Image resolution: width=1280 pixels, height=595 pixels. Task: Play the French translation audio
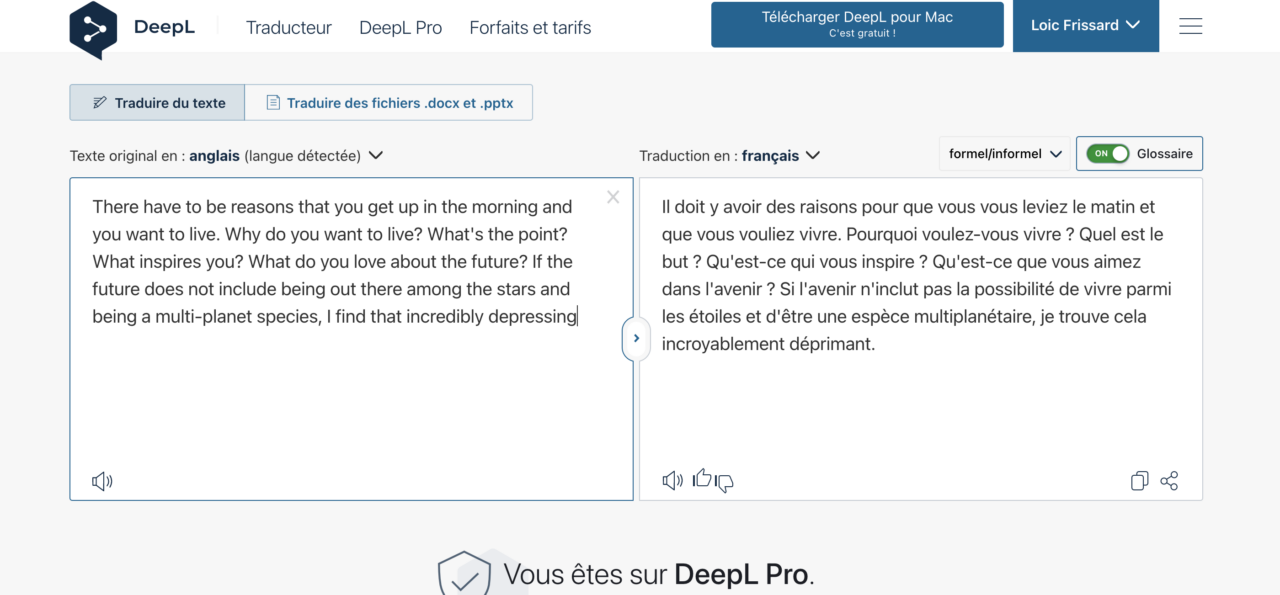pyautogui.click(x=672, y=480)
